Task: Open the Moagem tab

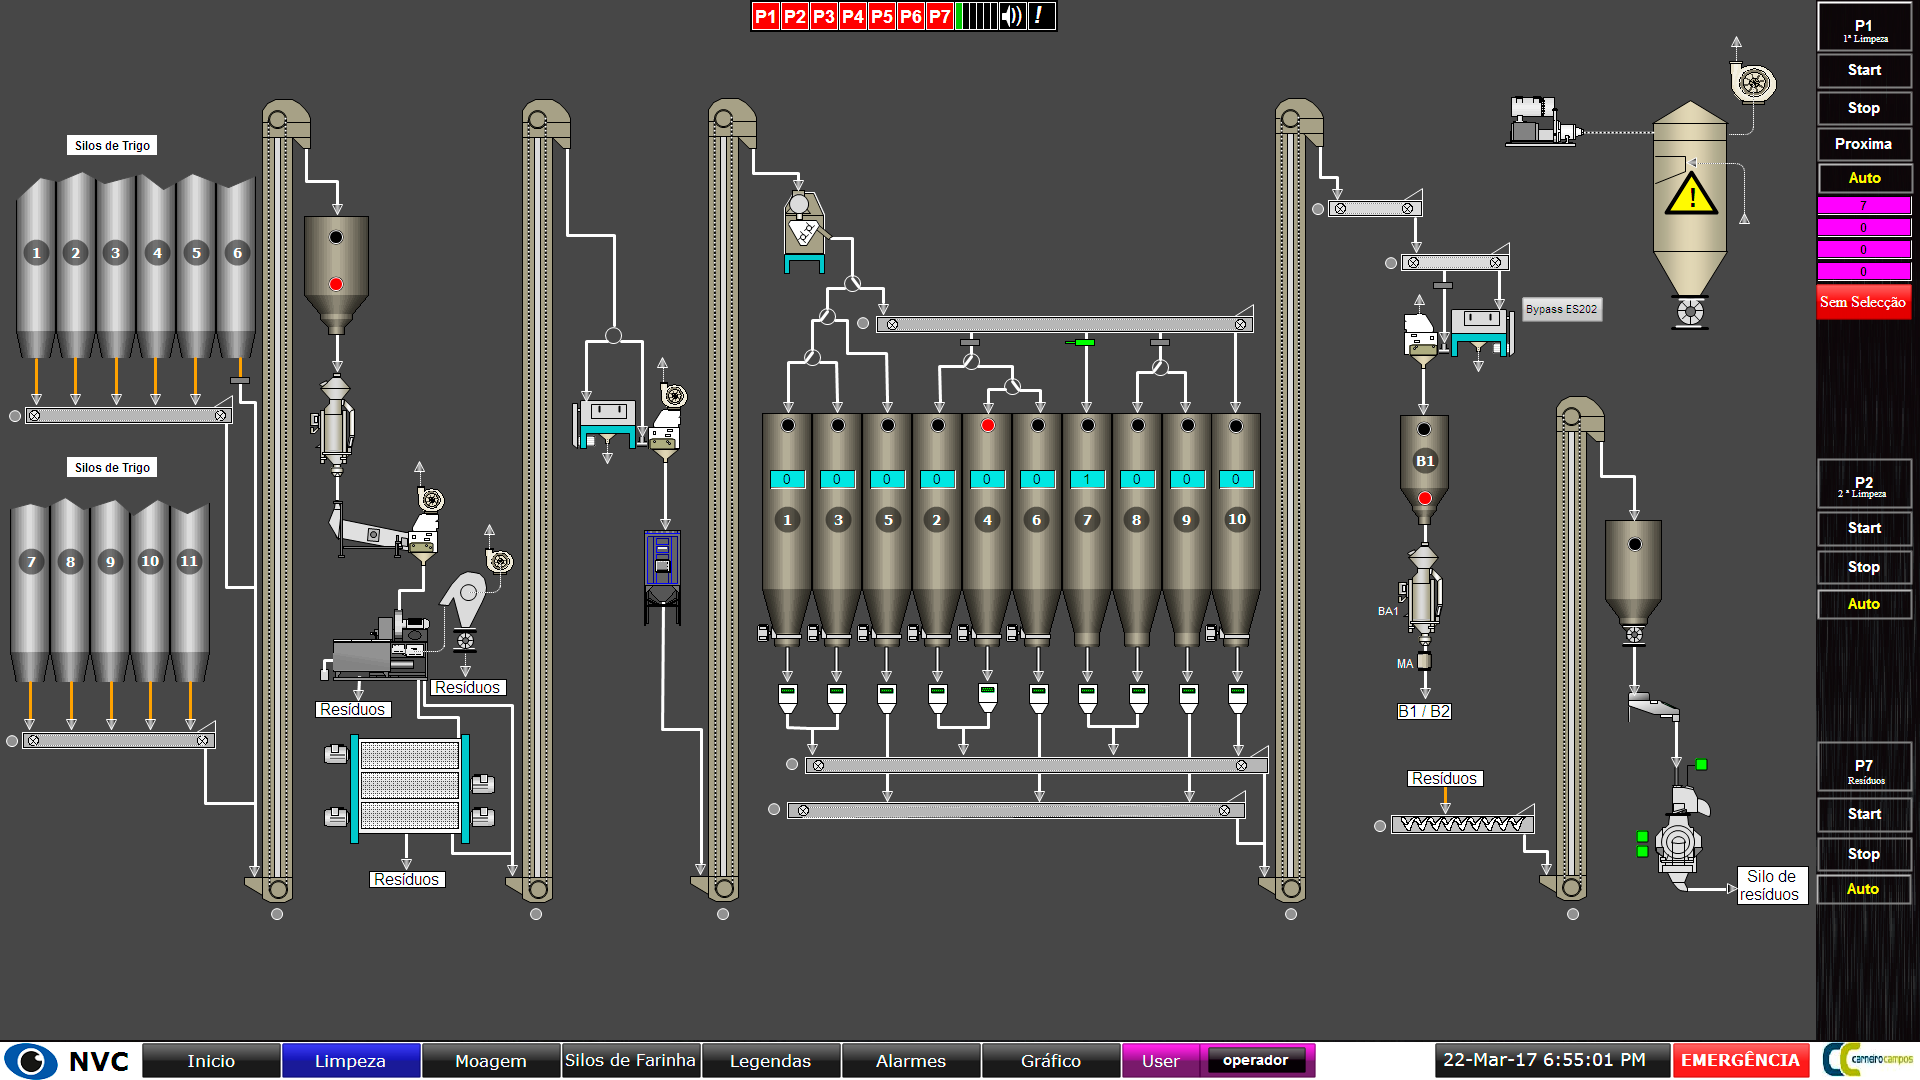Action: coord(490,1060)
